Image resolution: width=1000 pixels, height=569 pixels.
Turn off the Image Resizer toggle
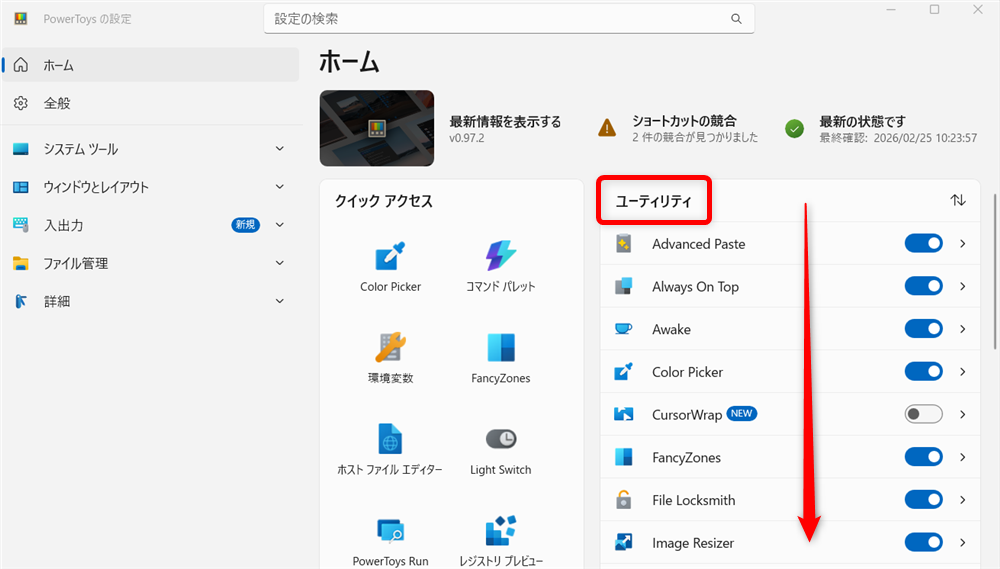pos(923,543)
